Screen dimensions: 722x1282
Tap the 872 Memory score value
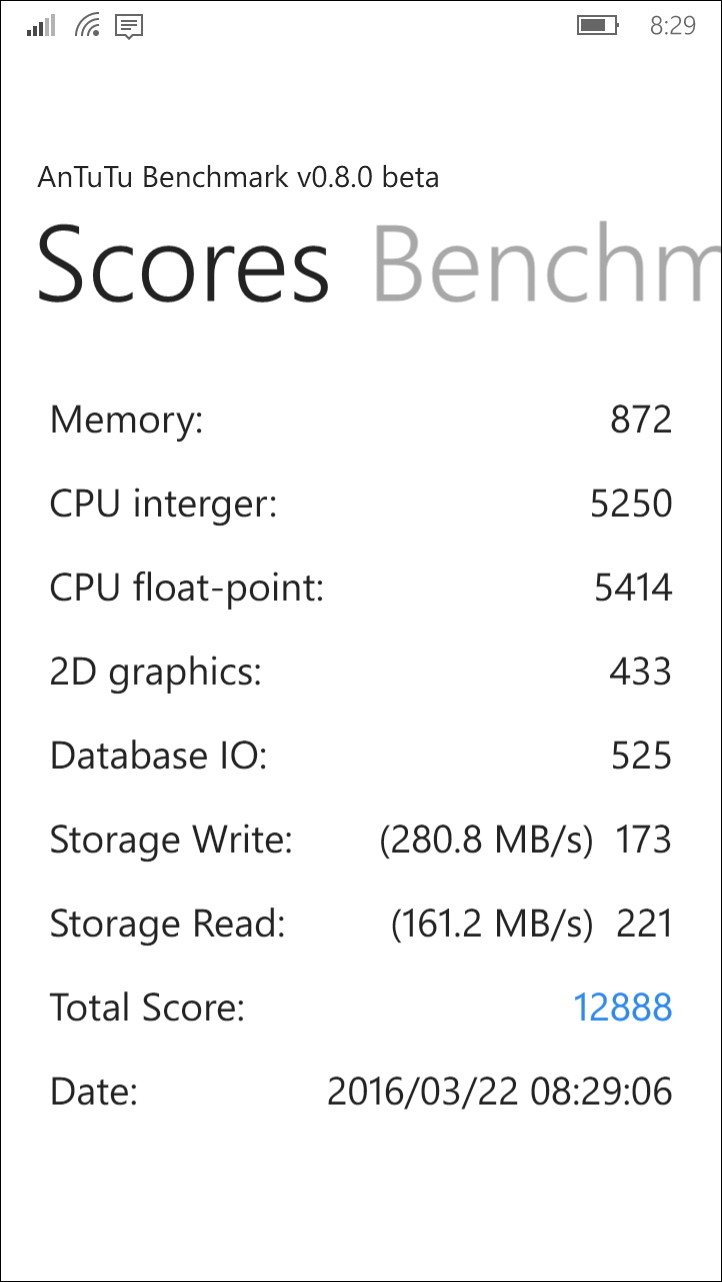point(641,420)
